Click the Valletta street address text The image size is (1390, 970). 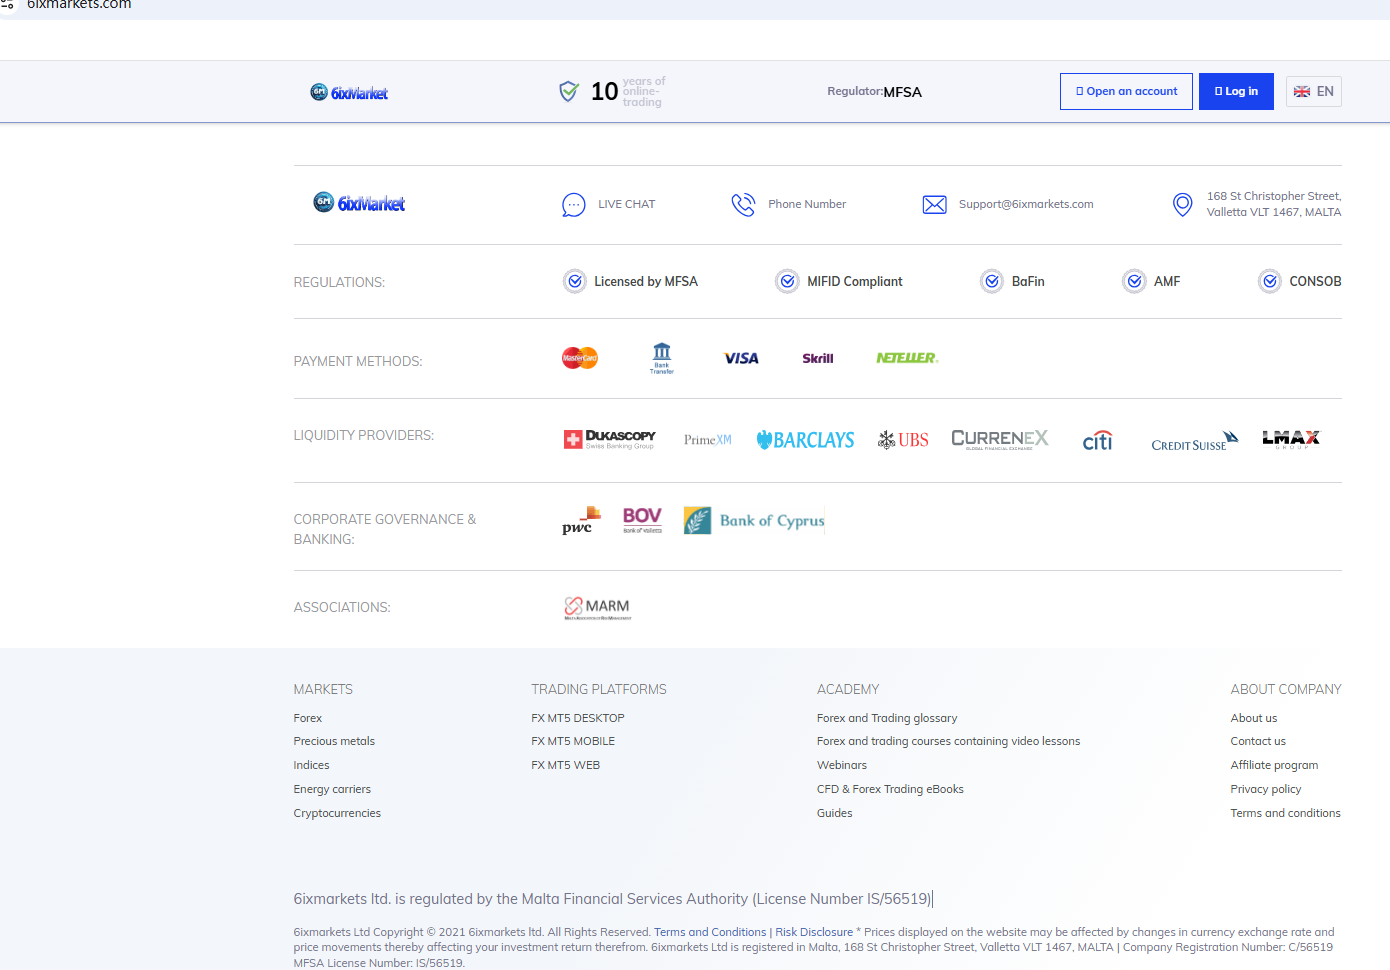pos(1274,204)
